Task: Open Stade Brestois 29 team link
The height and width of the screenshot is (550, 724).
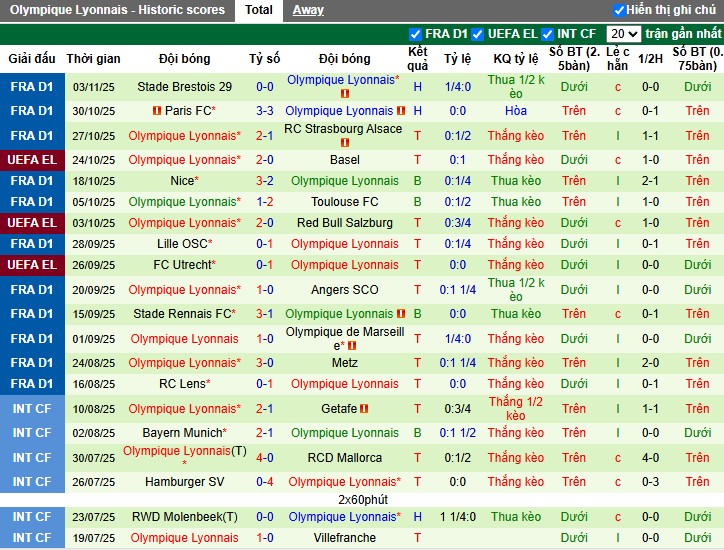Action: (x=184, y=87)
